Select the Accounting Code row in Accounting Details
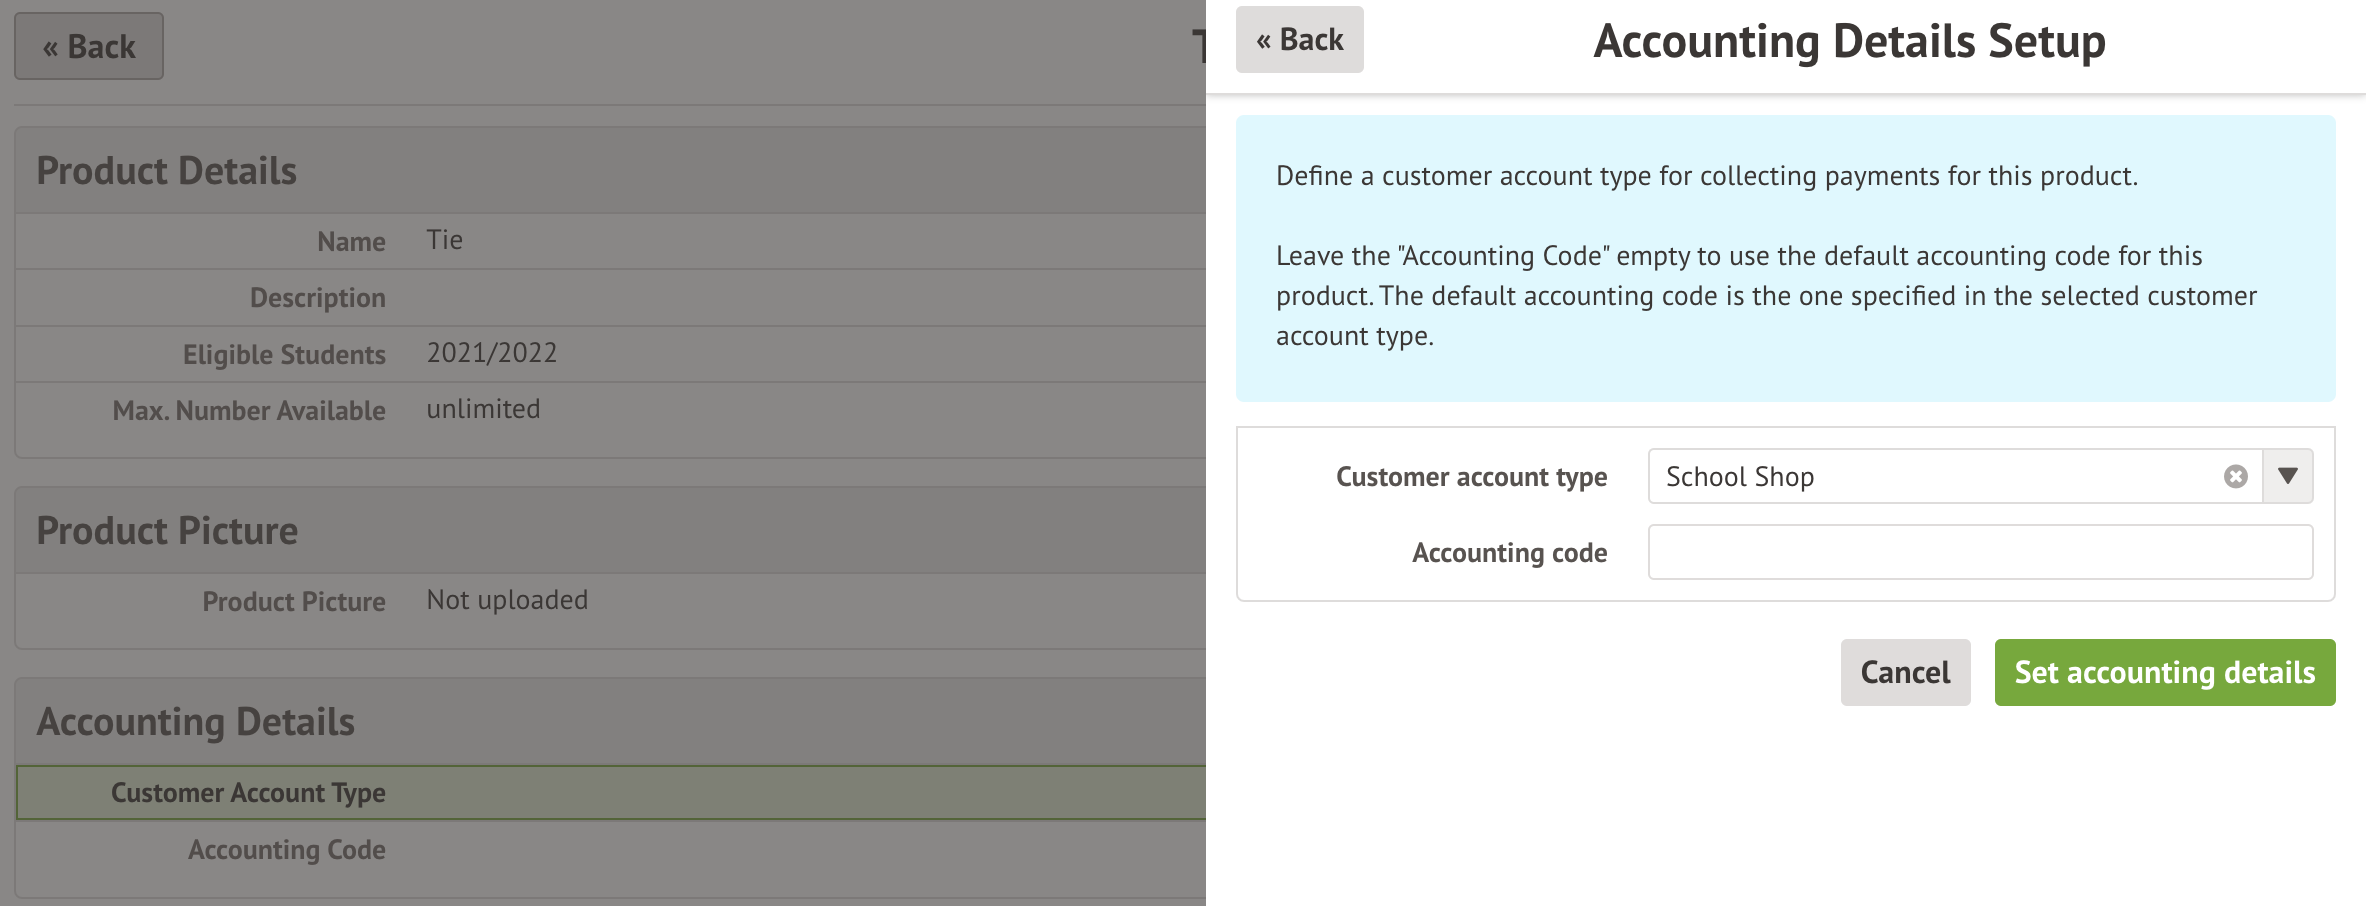 [x=610, y=850]
